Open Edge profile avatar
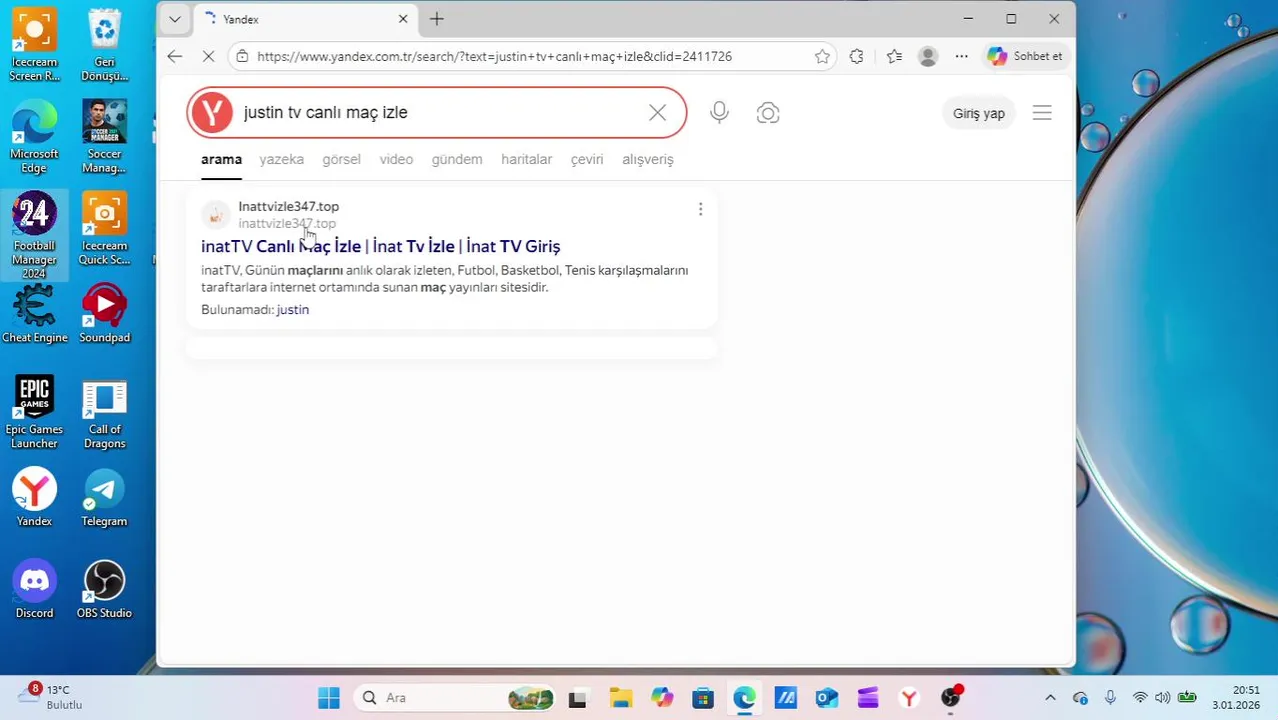1278x720 pixels. (x=928, y=56)
